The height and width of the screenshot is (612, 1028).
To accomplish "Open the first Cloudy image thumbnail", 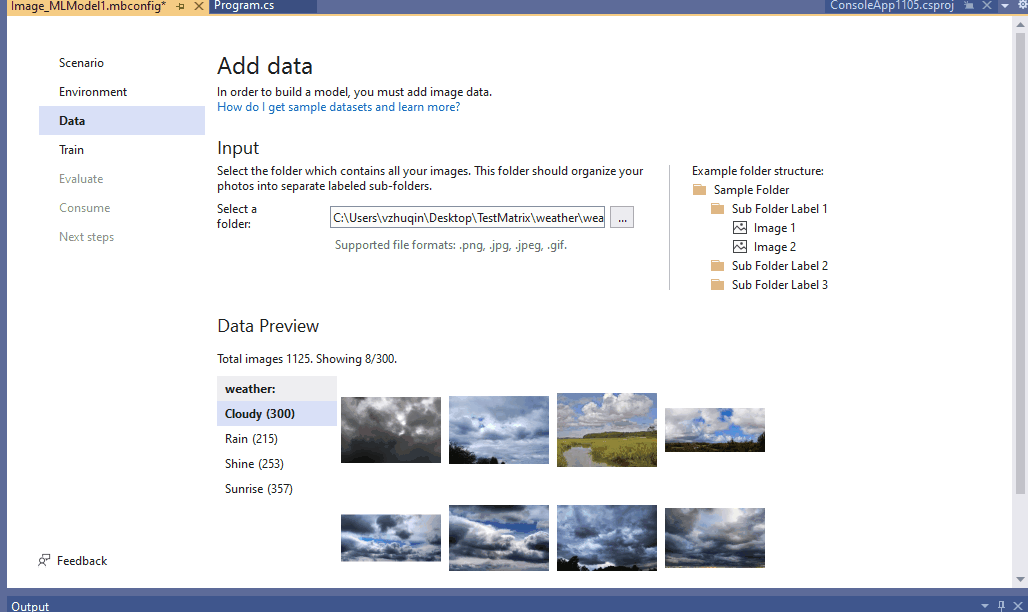I will coord(390,430).
